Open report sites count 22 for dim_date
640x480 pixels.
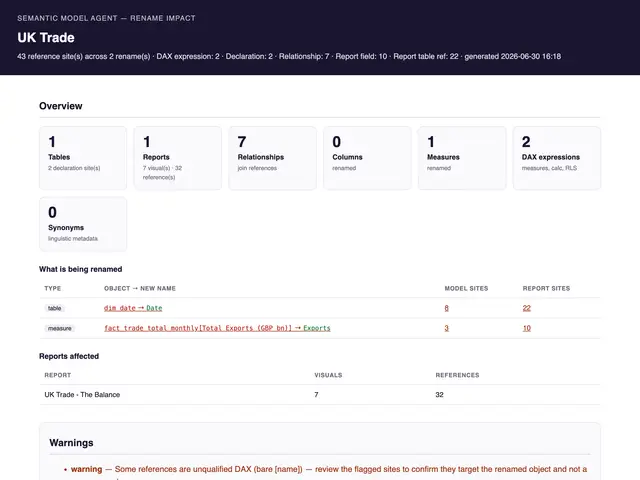point(527,308)
